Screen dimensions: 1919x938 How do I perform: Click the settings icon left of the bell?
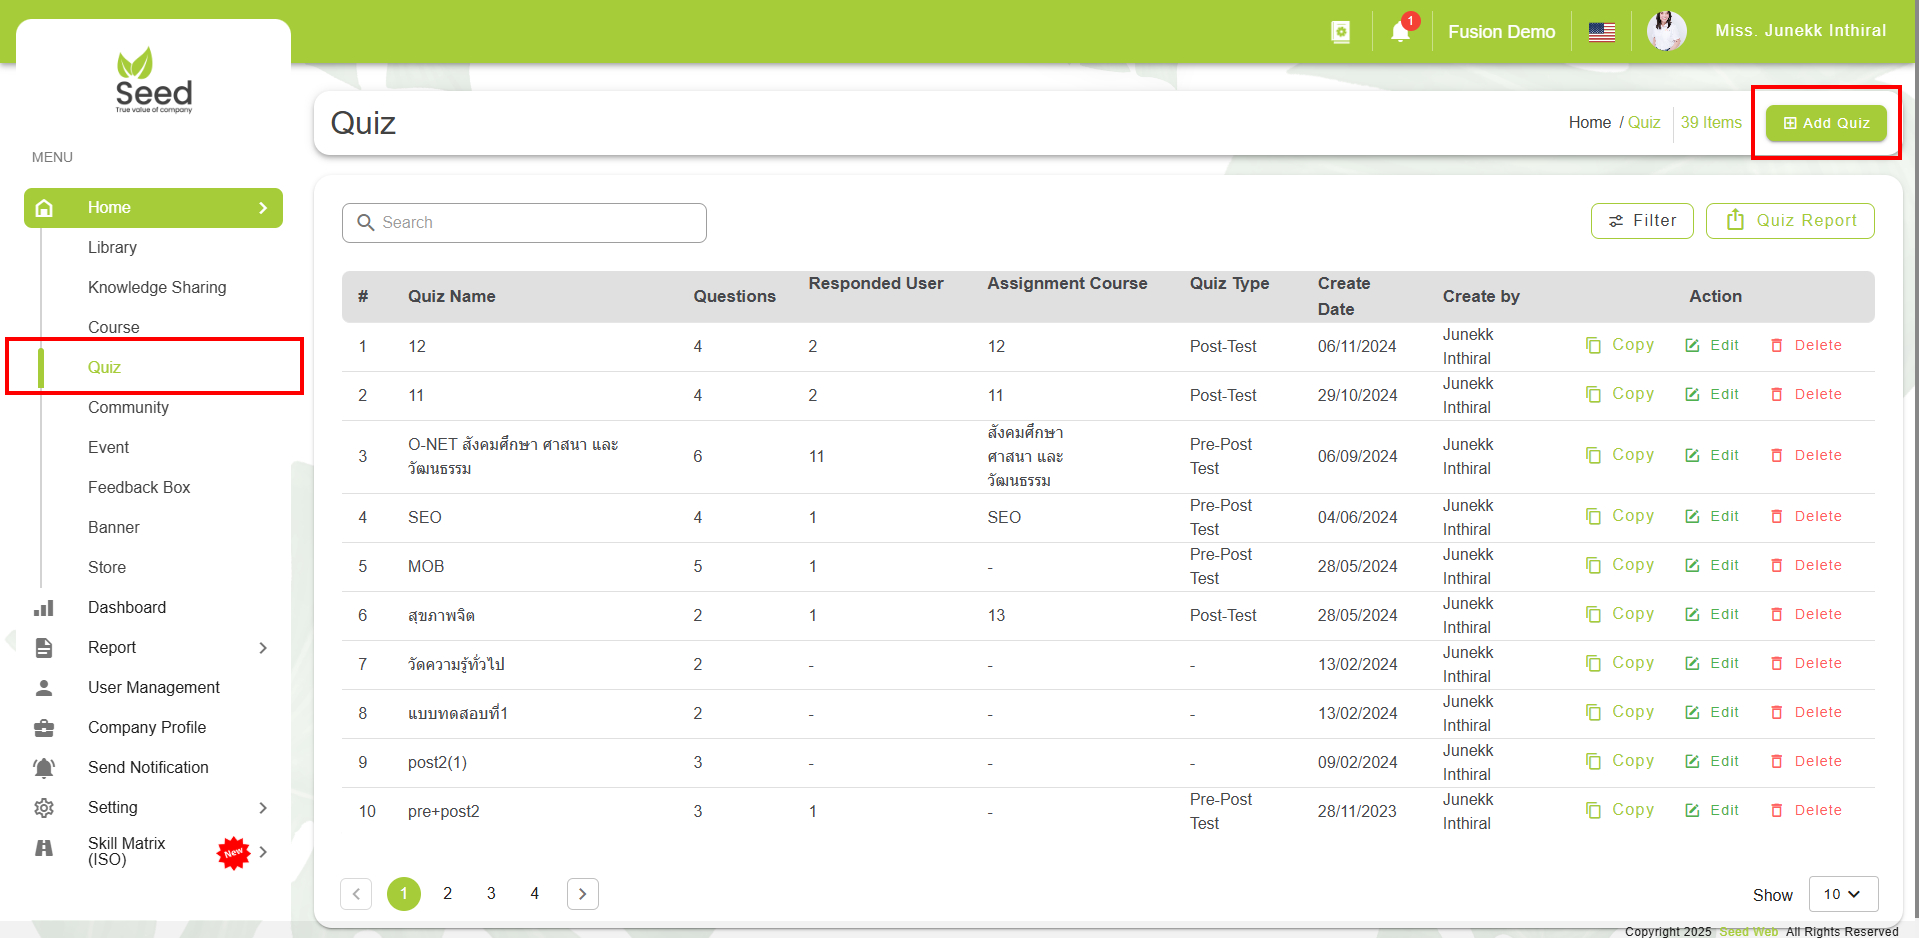(1340, 32)
